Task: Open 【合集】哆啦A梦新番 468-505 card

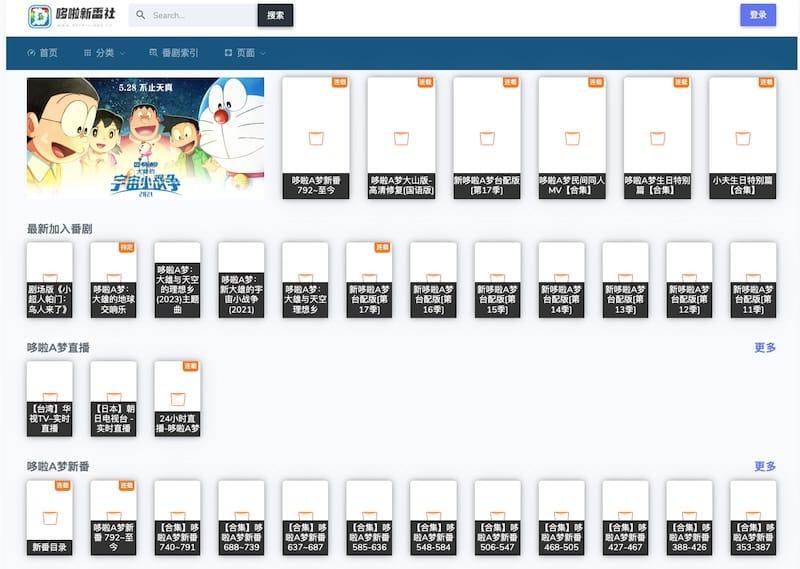Action: (x=561, y=518)
